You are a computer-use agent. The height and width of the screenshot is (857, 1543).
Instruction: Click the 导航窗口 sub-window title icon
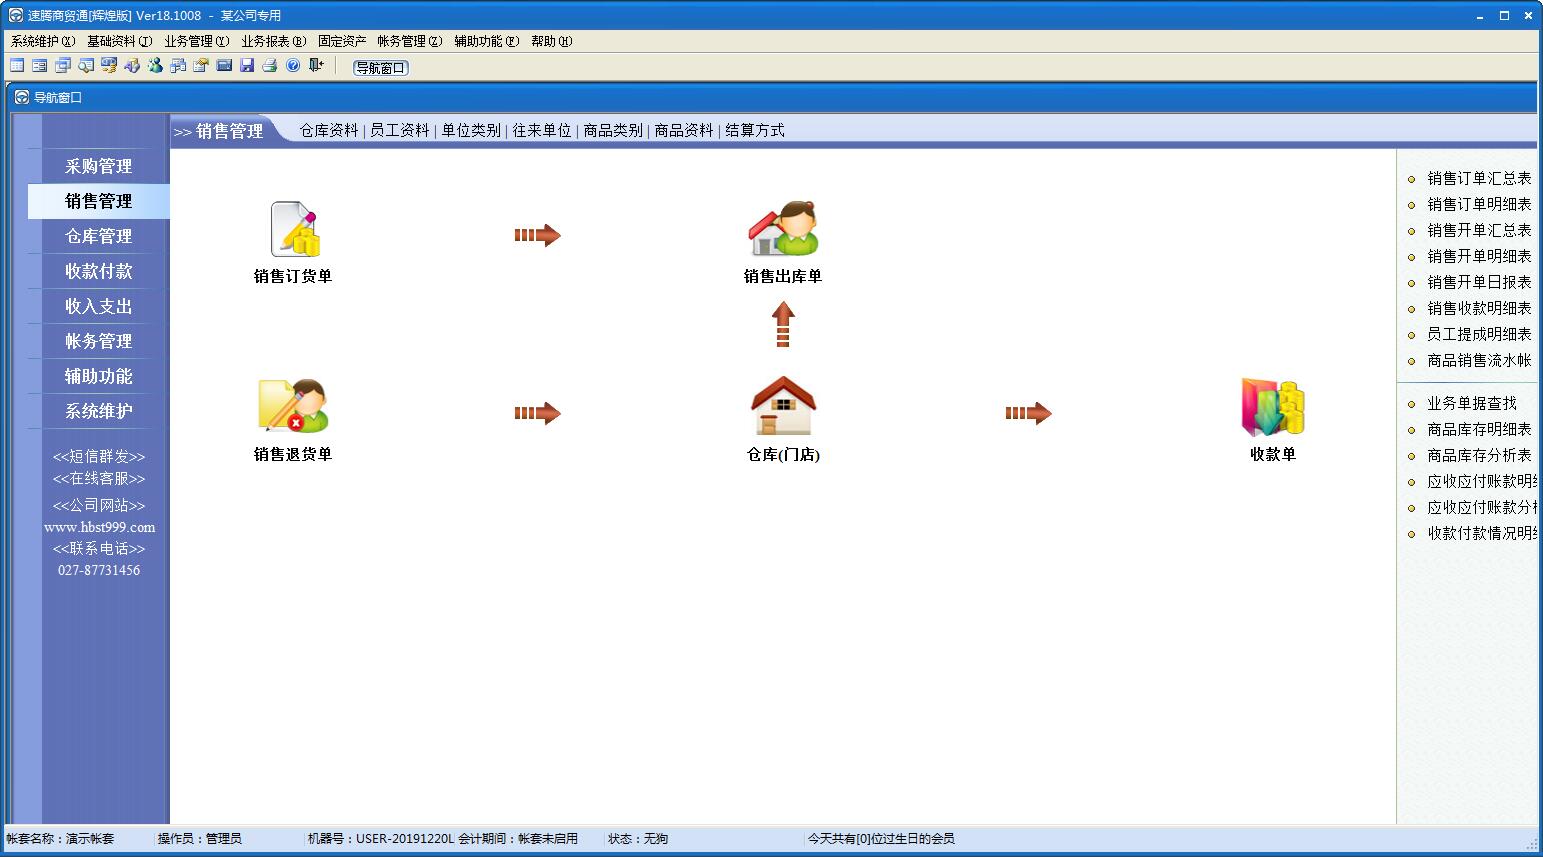(22, 97)
